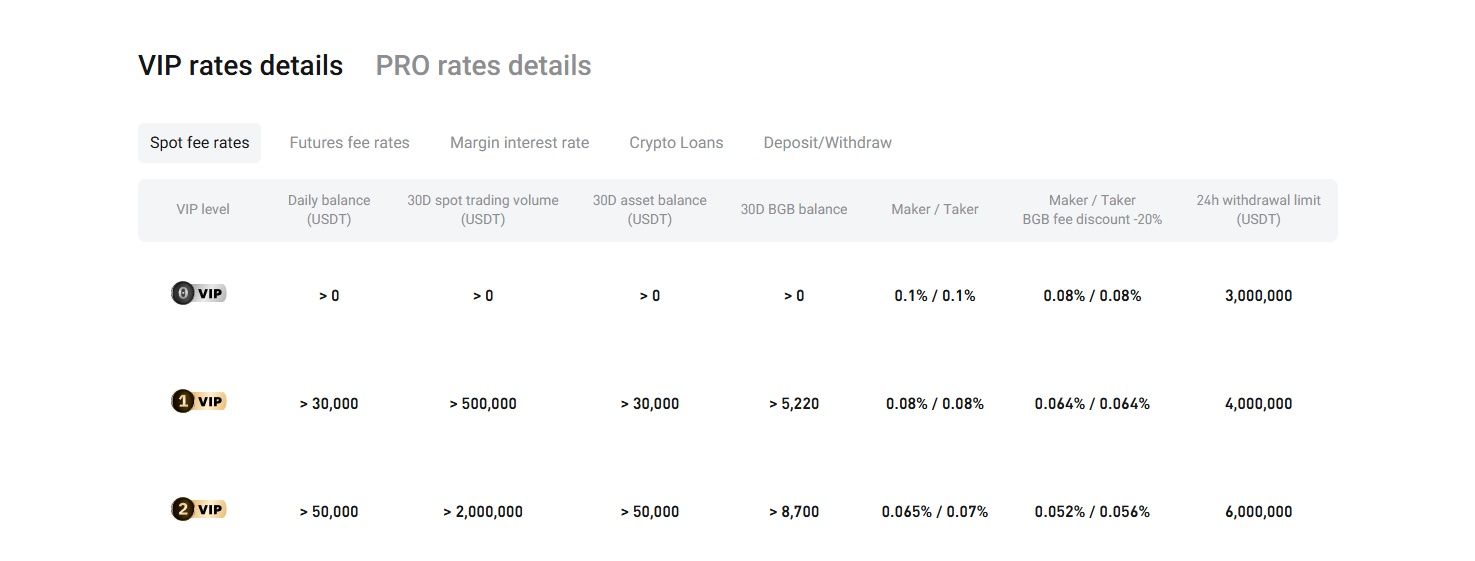Click the VIP 1 level badge
1475x561 pixels.
pos(199,402)
